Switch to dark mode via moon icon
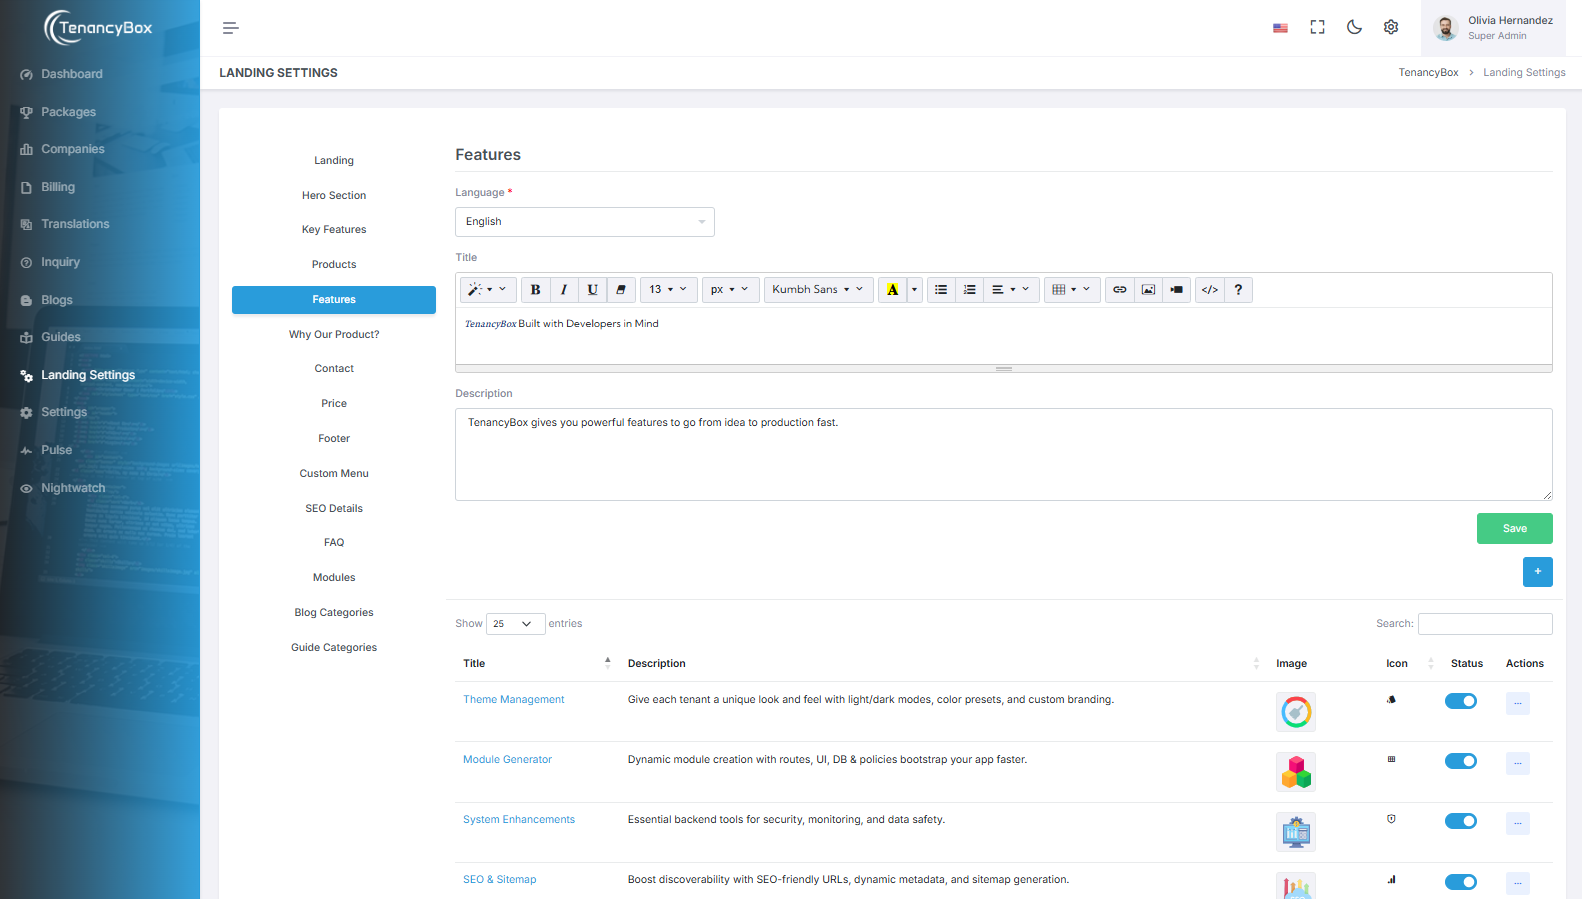1582x899 pixels. [1354, 27]
